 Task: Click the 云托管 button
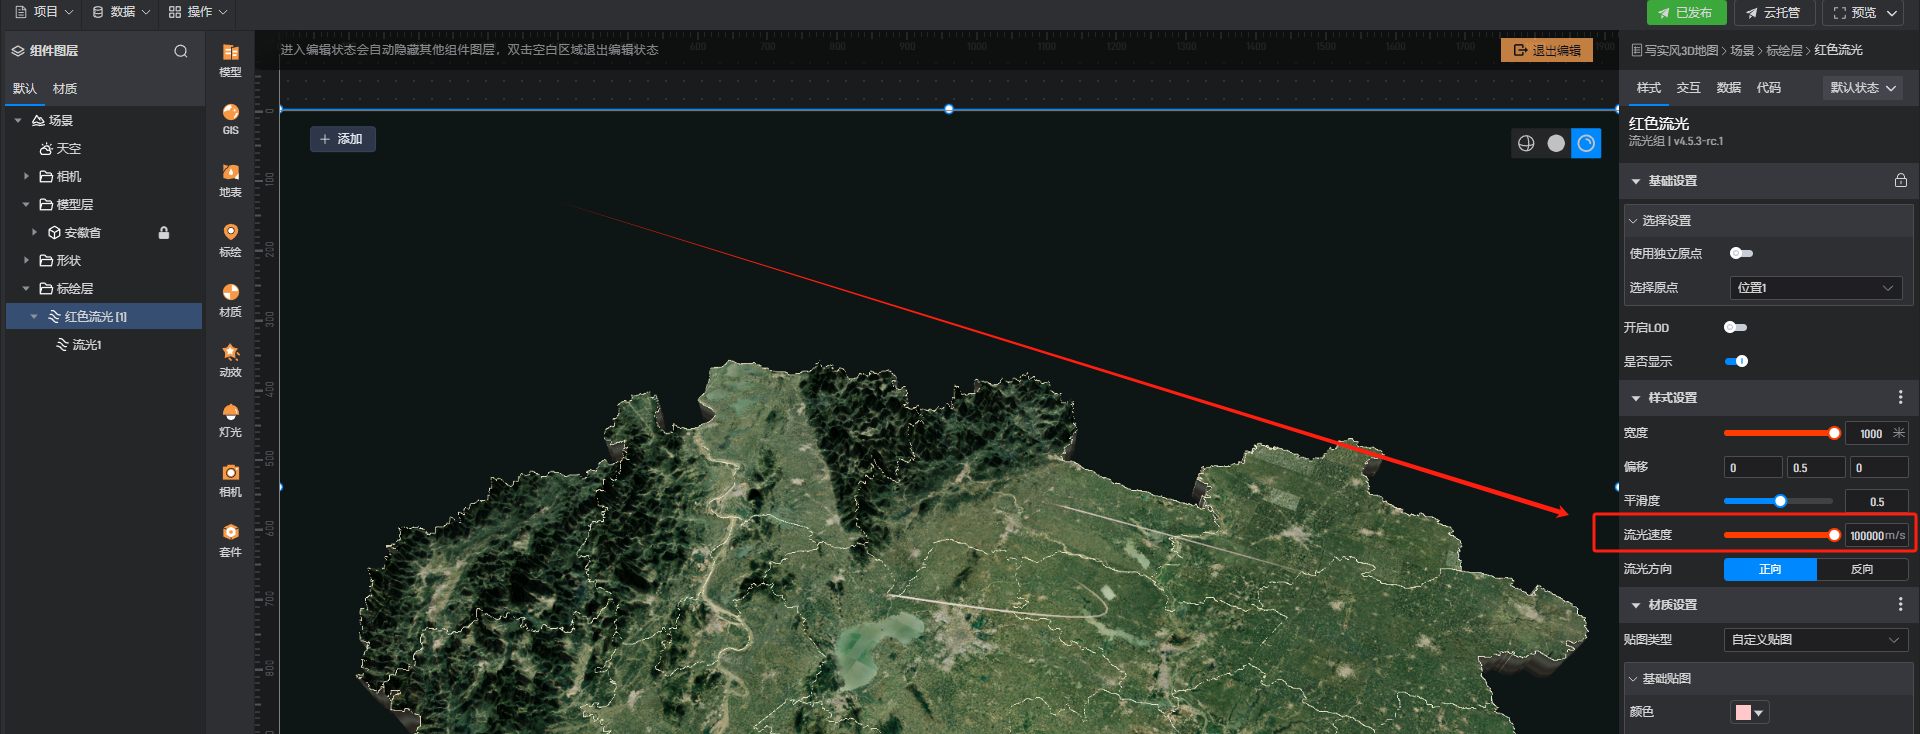click(x=1774, y=13)
